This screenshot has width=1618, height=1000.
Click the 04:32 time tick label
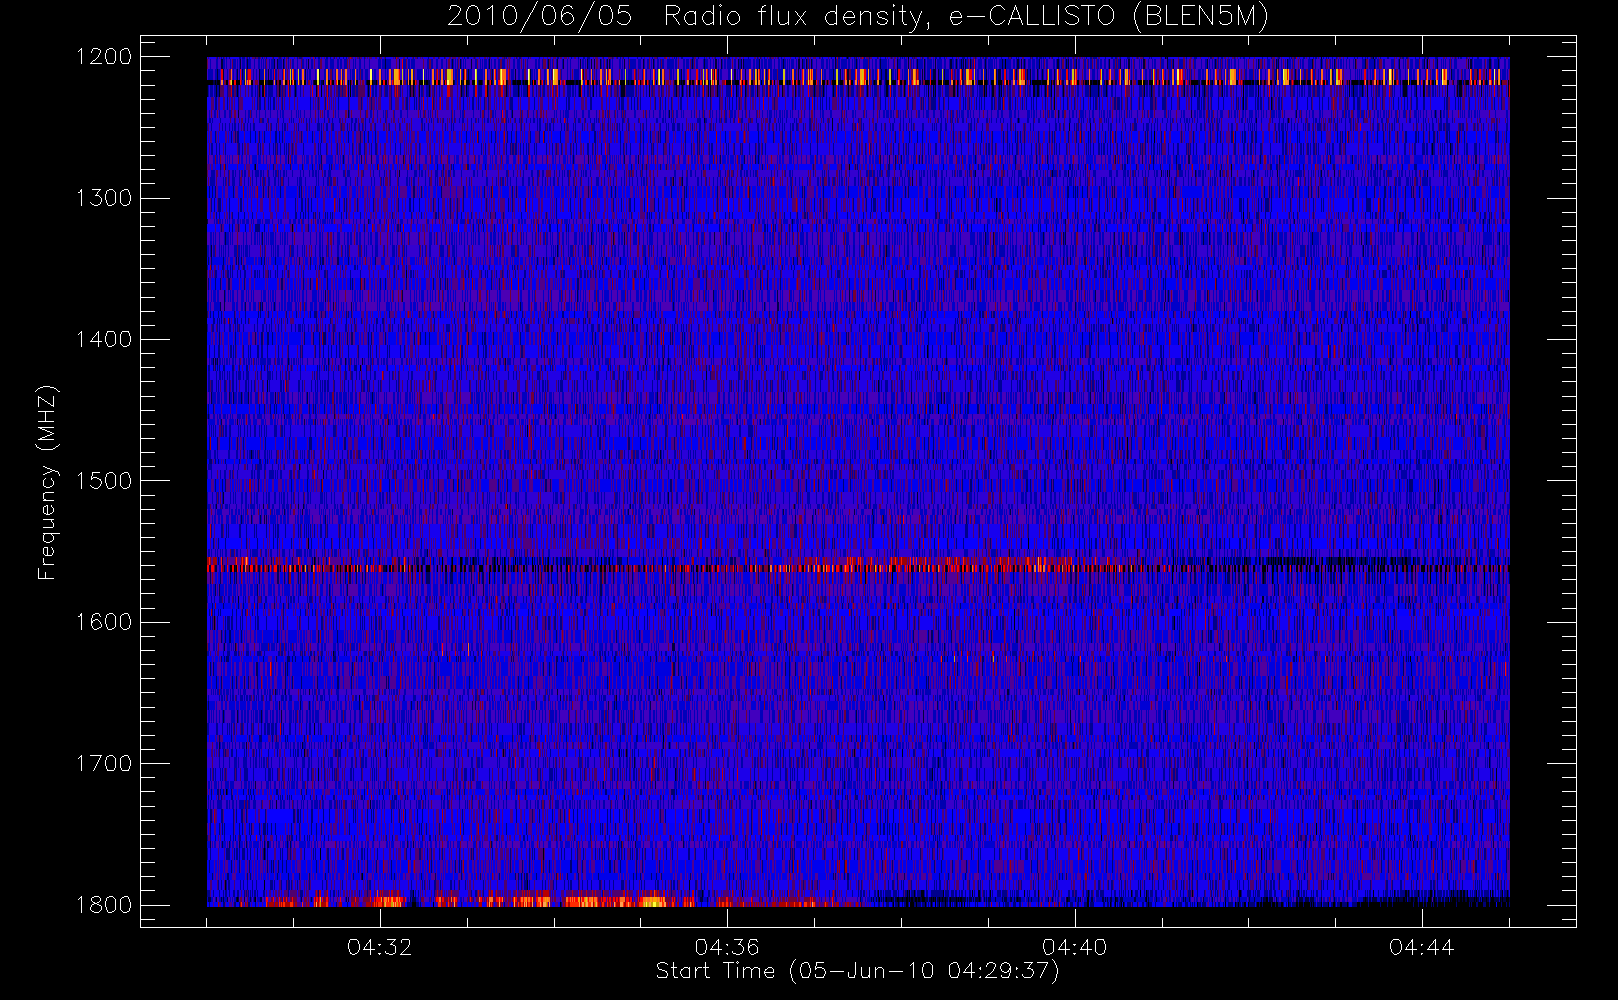[x=380, y=947]
